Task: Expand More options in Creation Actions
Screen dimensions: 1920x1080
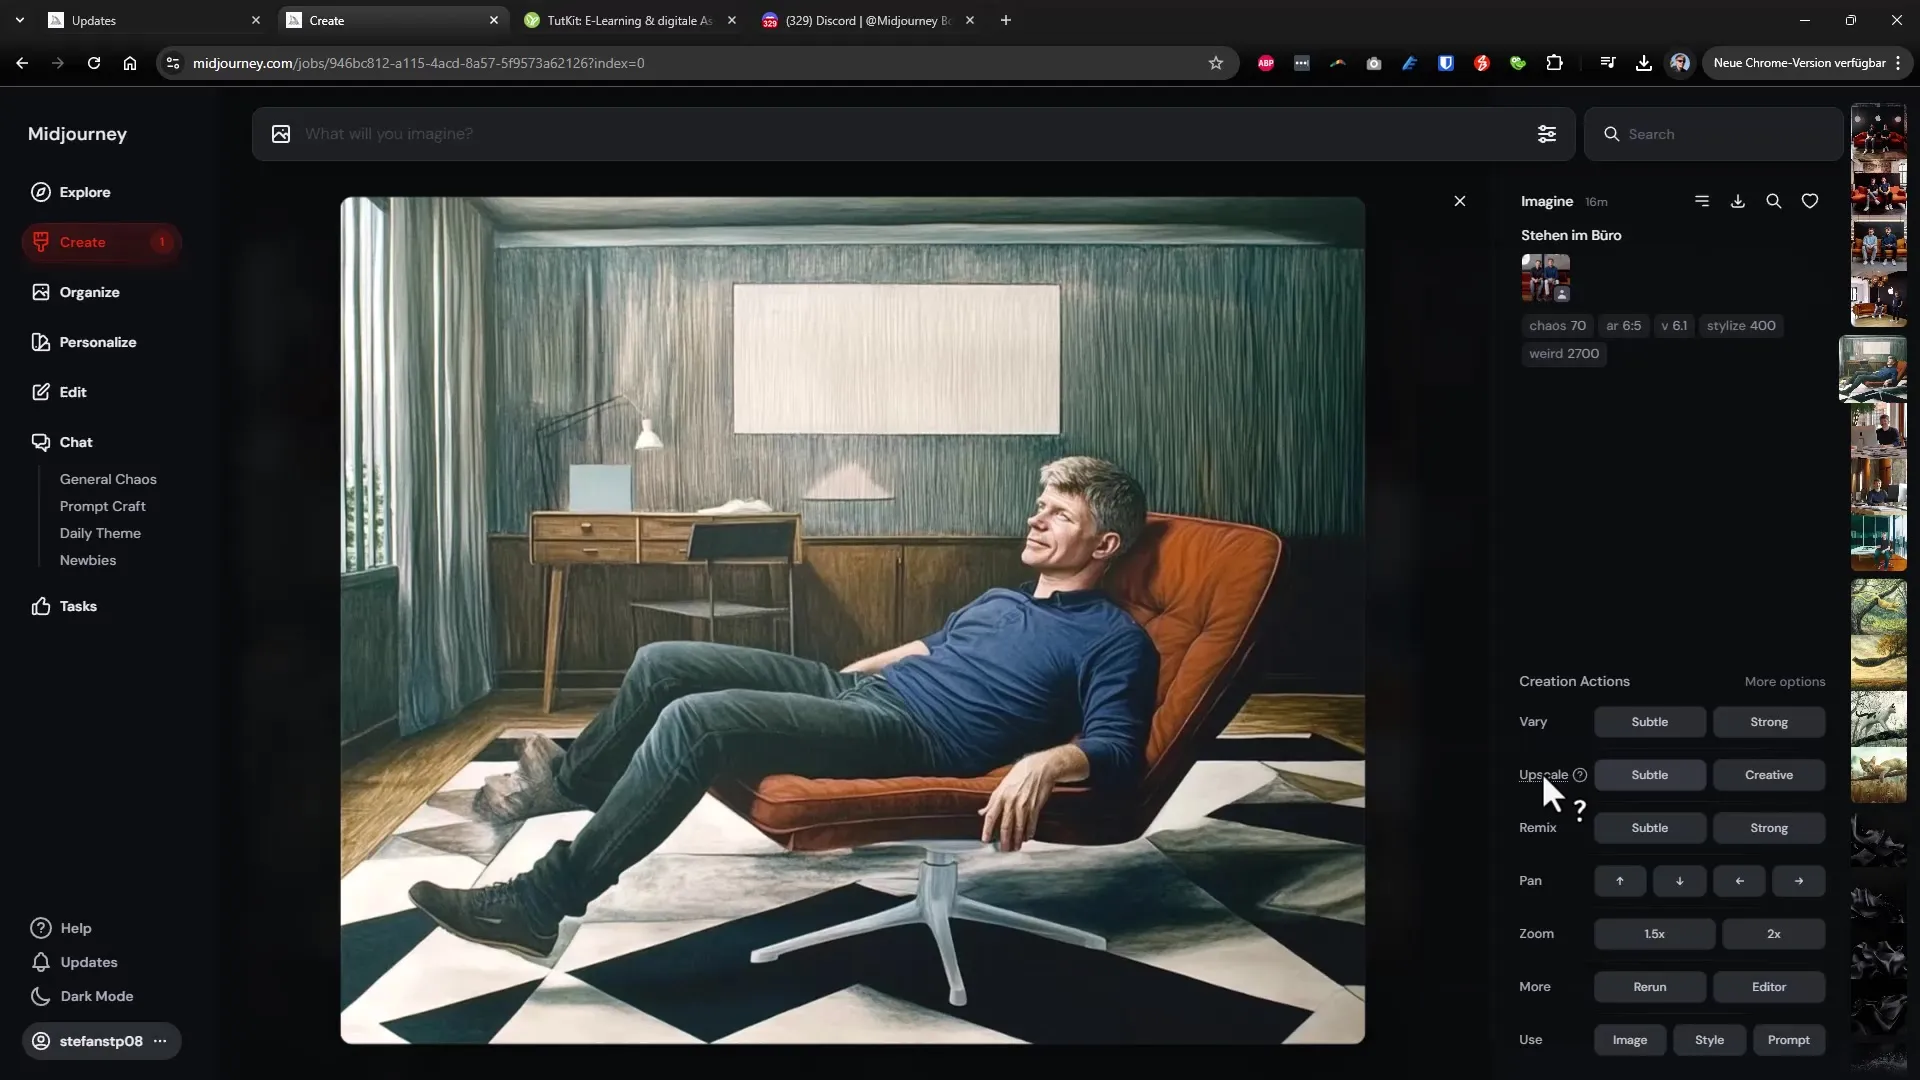Action: pos(1785,682)
